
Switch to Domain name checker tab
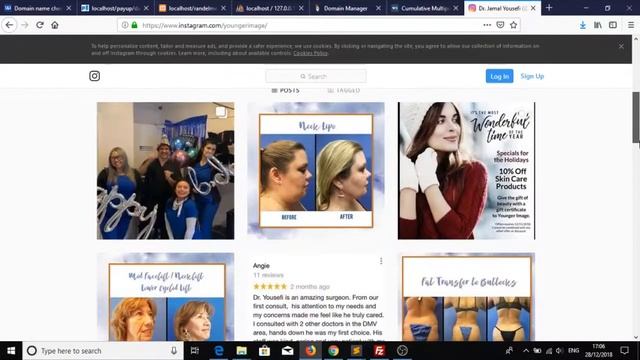pos(38,8)
